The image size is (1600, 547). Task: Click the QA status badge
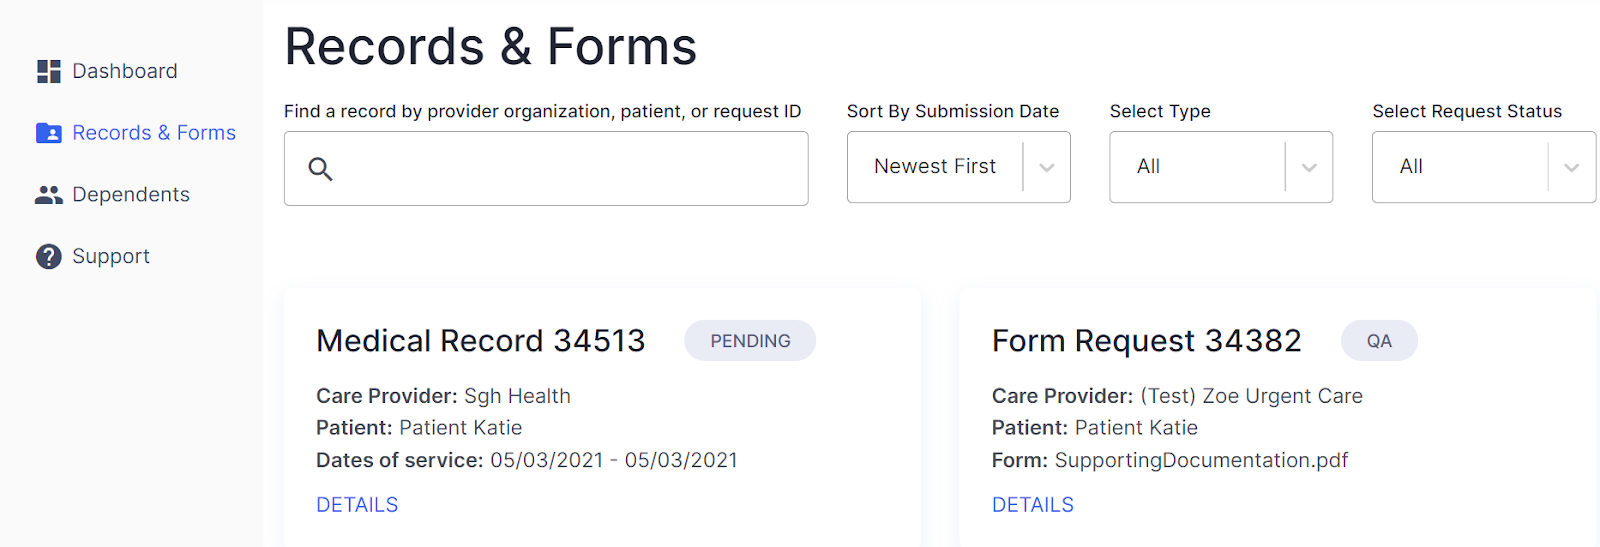1379,341
